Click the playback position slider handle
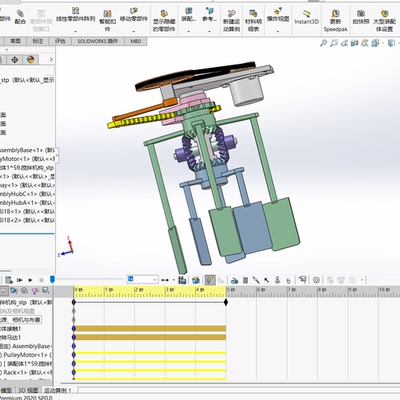This screenshot has height=400, width=400. point(52,279)
